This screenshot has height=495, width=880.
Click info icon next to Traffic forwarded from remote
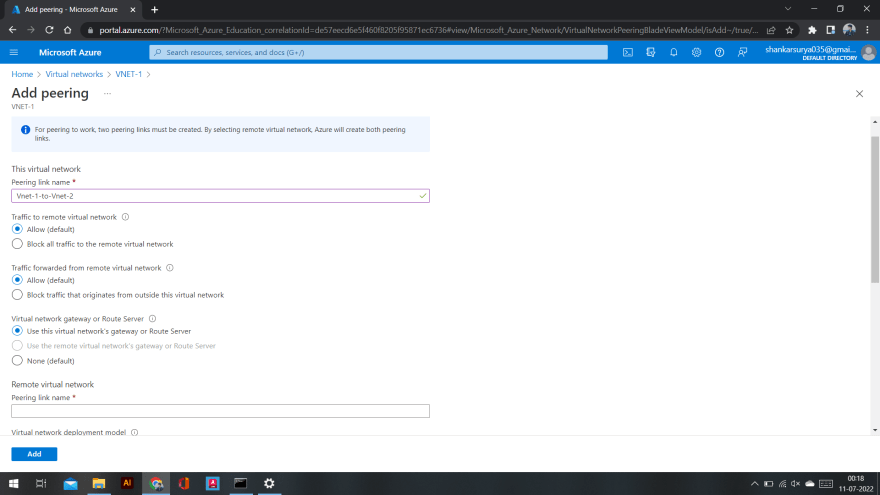coord(170,268)
